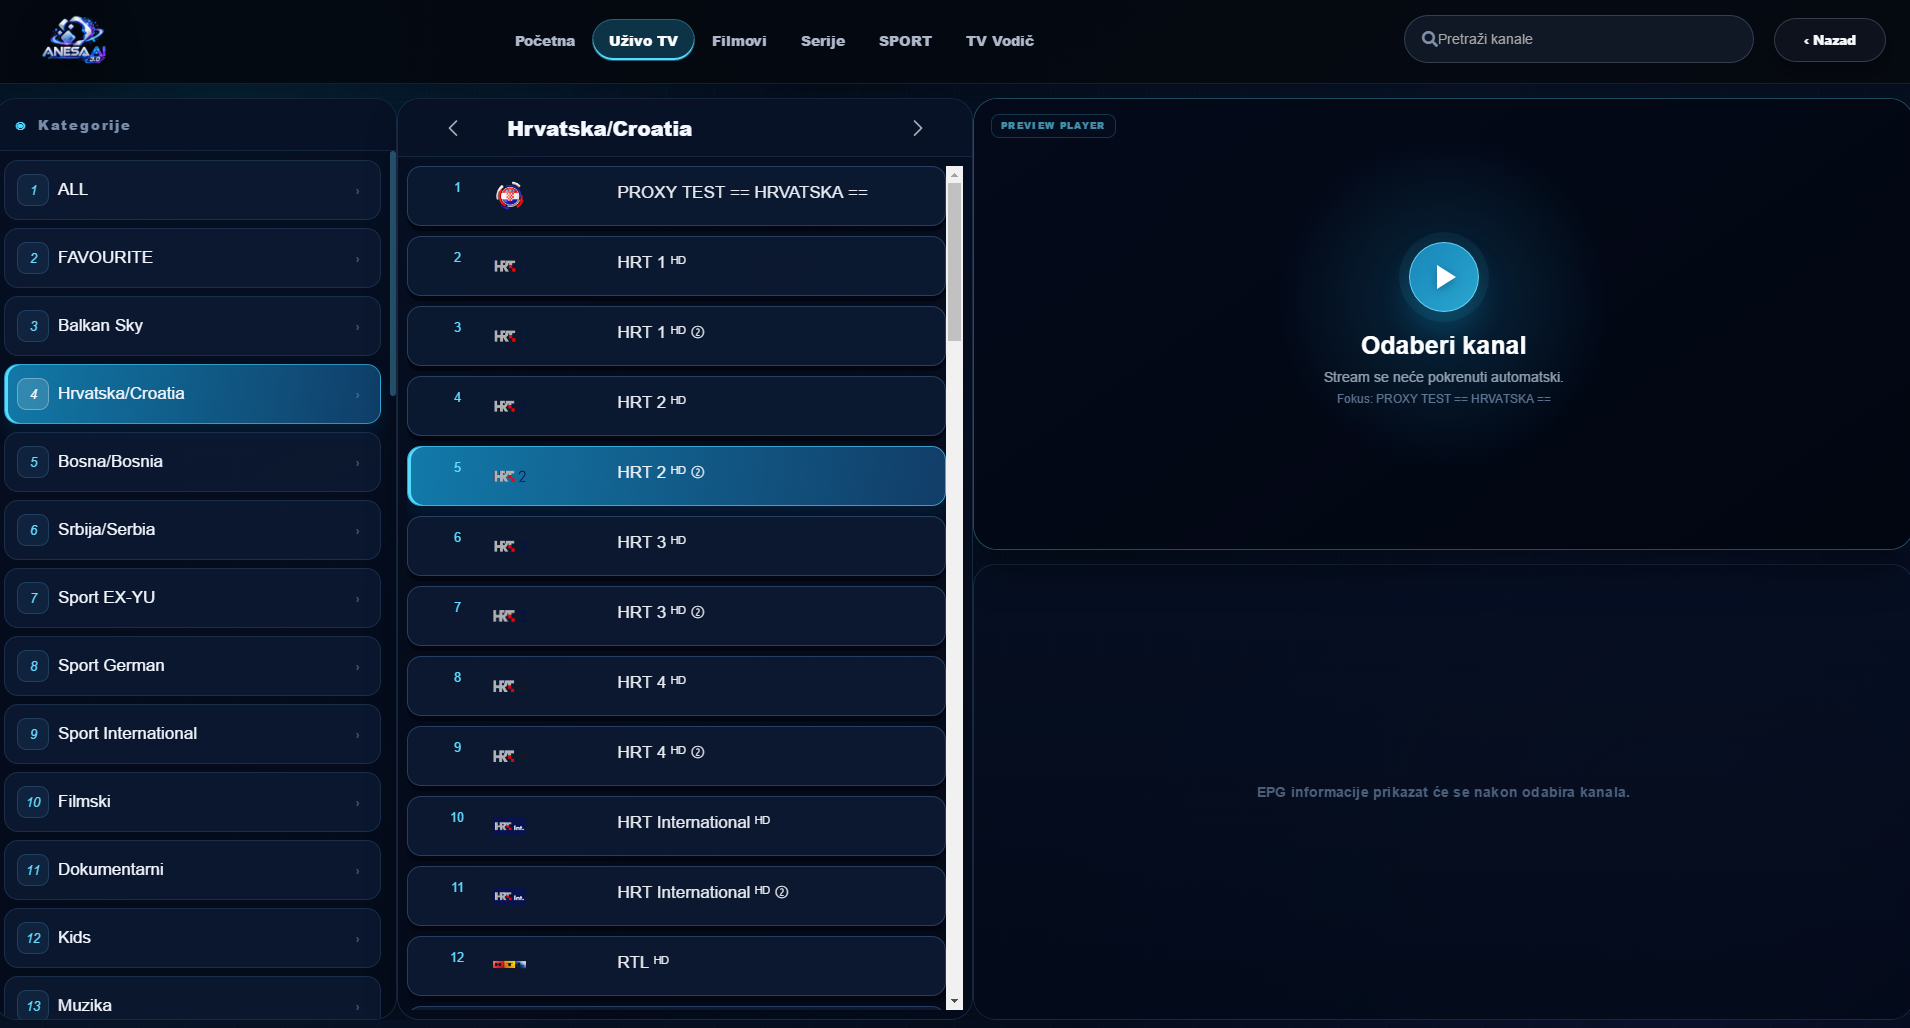Screen dimensions: 1910x1028
Task: Click the HRT logo in channel row 3
Action: pos(505,336)
